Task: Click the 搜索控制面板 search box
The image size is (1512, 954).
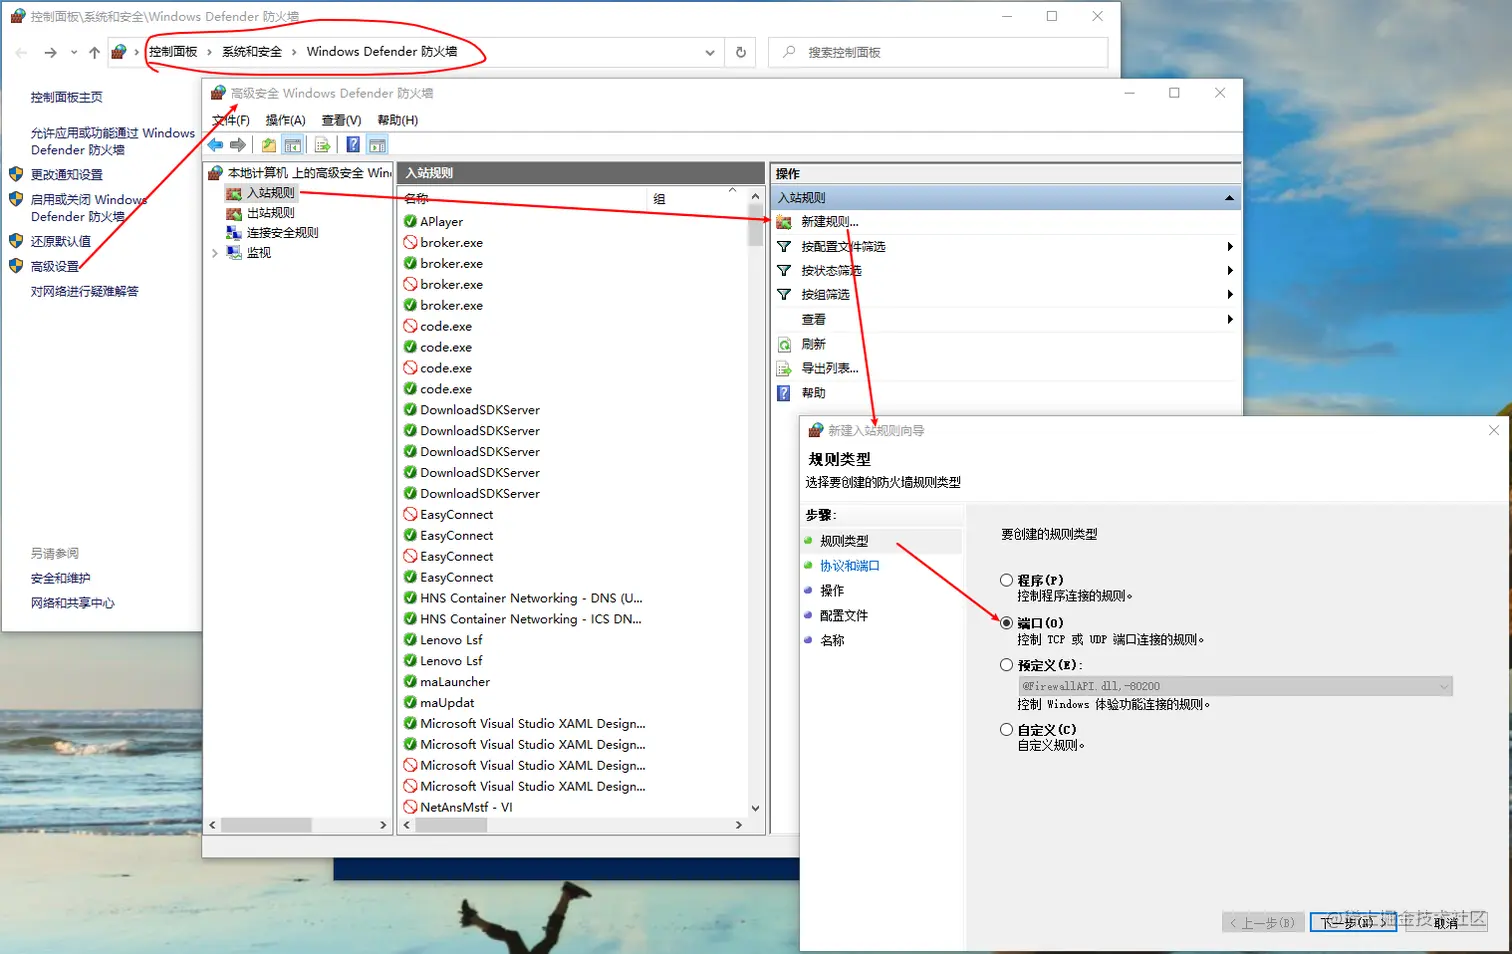Action: 938,52
